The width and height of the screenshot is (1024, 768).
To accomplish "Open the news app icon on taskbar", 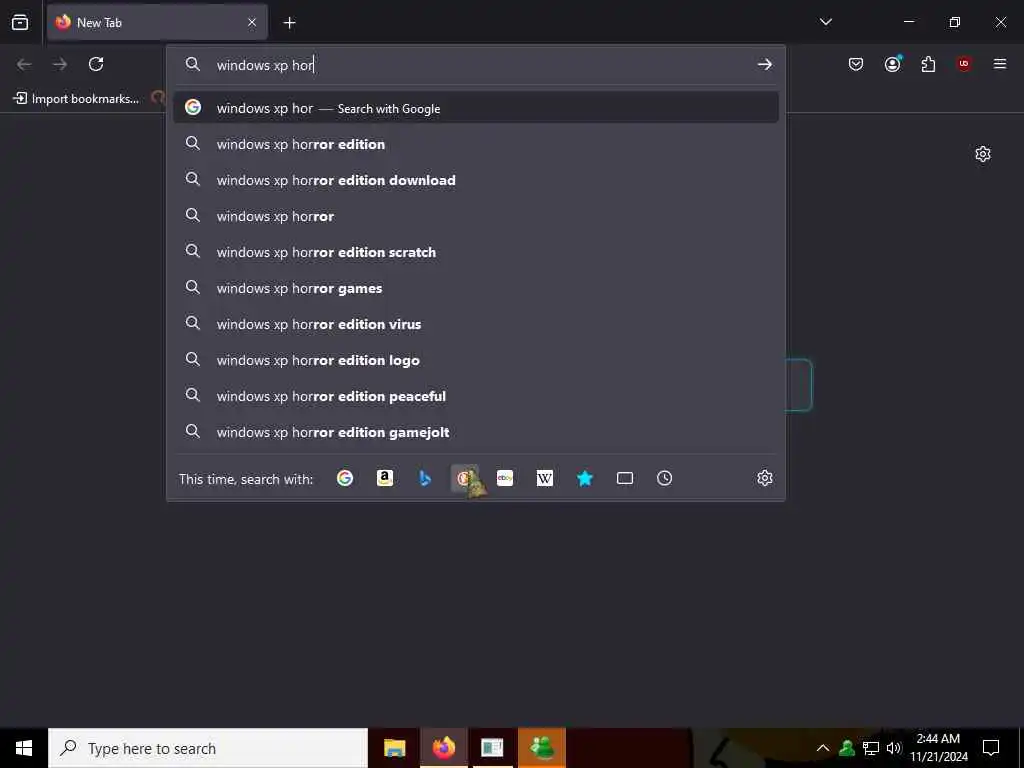I will click(492, 748).
